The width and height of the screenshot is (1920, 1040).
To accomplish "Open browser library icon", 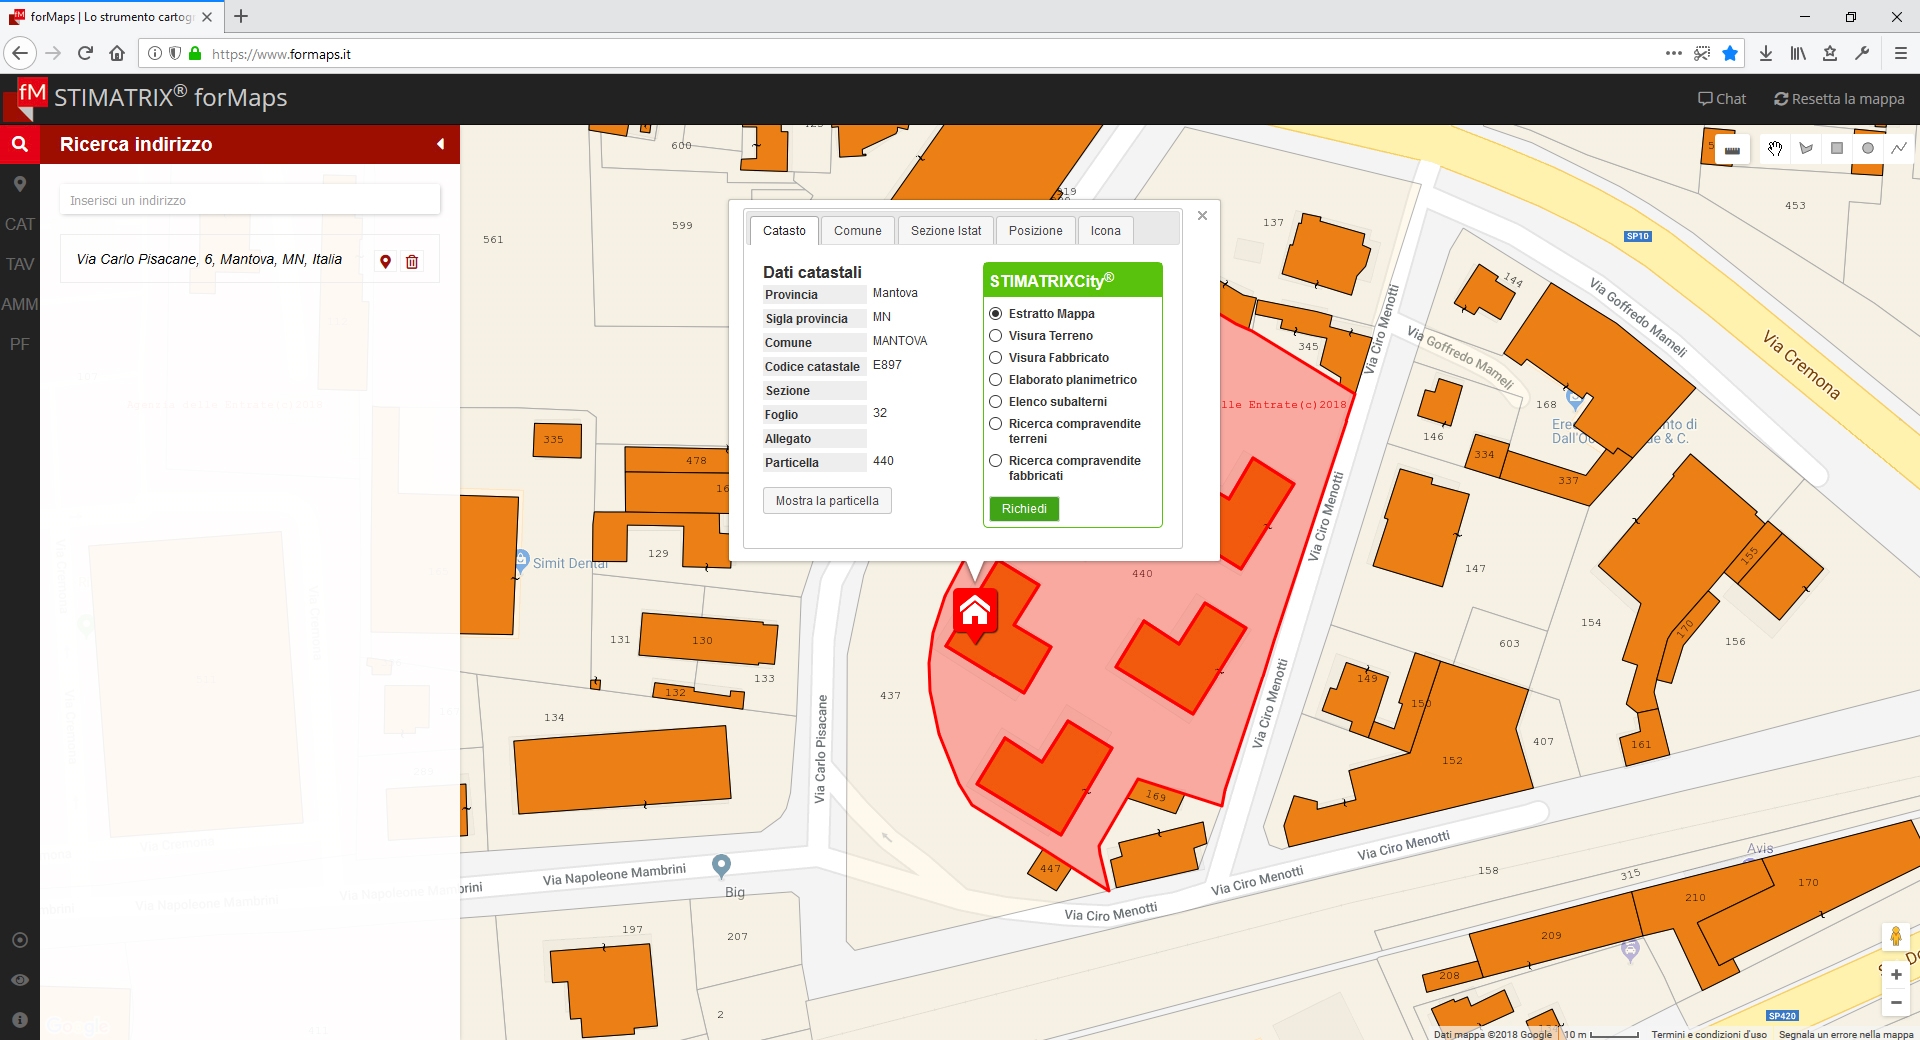I will (1798, 53).
